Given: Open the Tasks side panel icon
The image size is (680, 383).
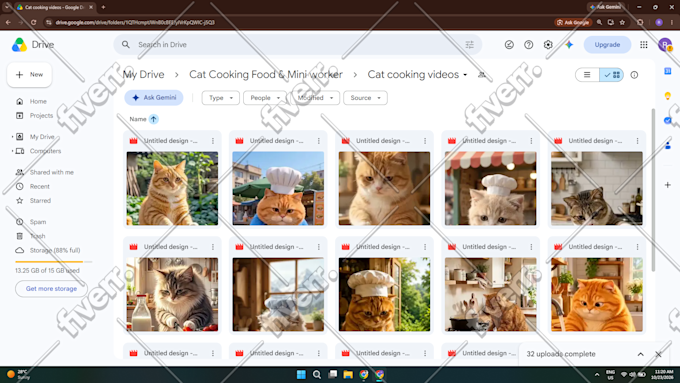Looking at the screenshot, I should (668, 120).
